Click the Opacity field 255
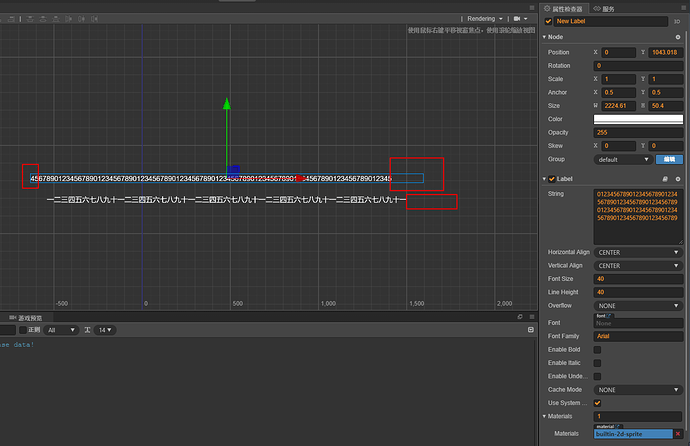This screenshot has width=690, height=446. click(x=638, y=132)
